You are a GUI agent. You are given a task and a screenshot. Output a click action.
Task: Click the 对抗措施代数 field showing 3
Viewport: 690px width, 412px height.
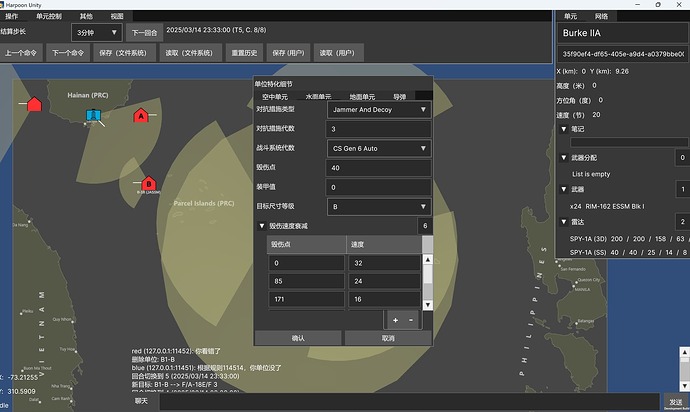point(379,129)
